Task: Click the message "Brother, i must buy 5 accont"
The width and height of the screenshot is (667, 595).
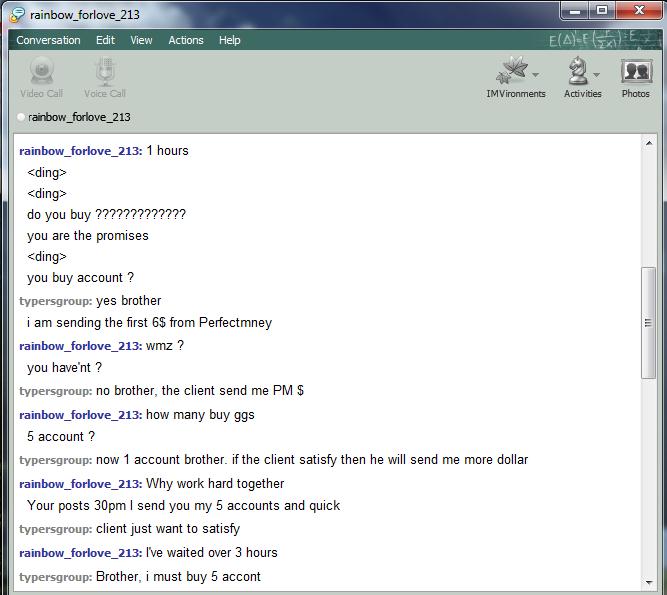Action: click(x=178, y=577)
